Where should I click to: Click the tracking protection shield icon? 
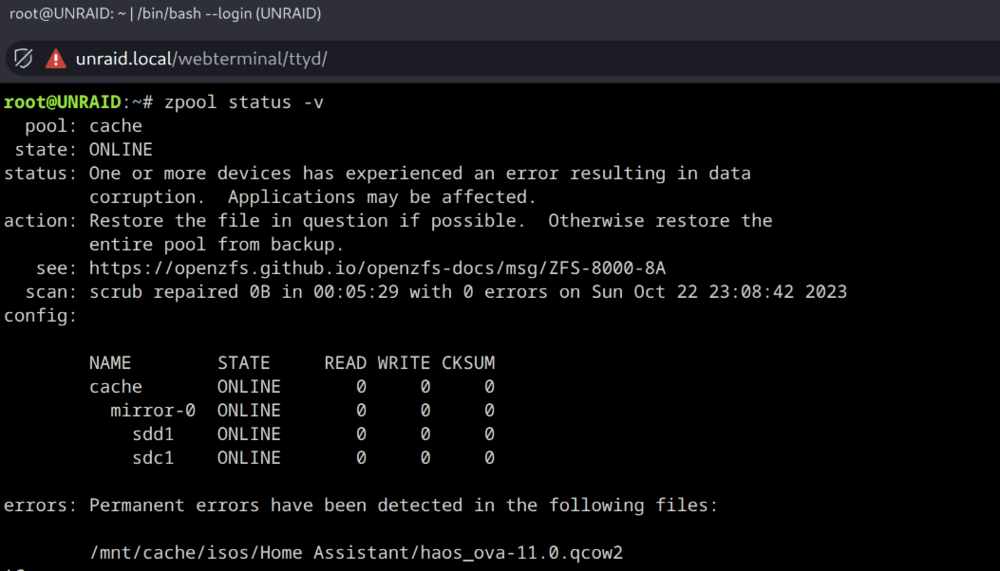point(24,59)
